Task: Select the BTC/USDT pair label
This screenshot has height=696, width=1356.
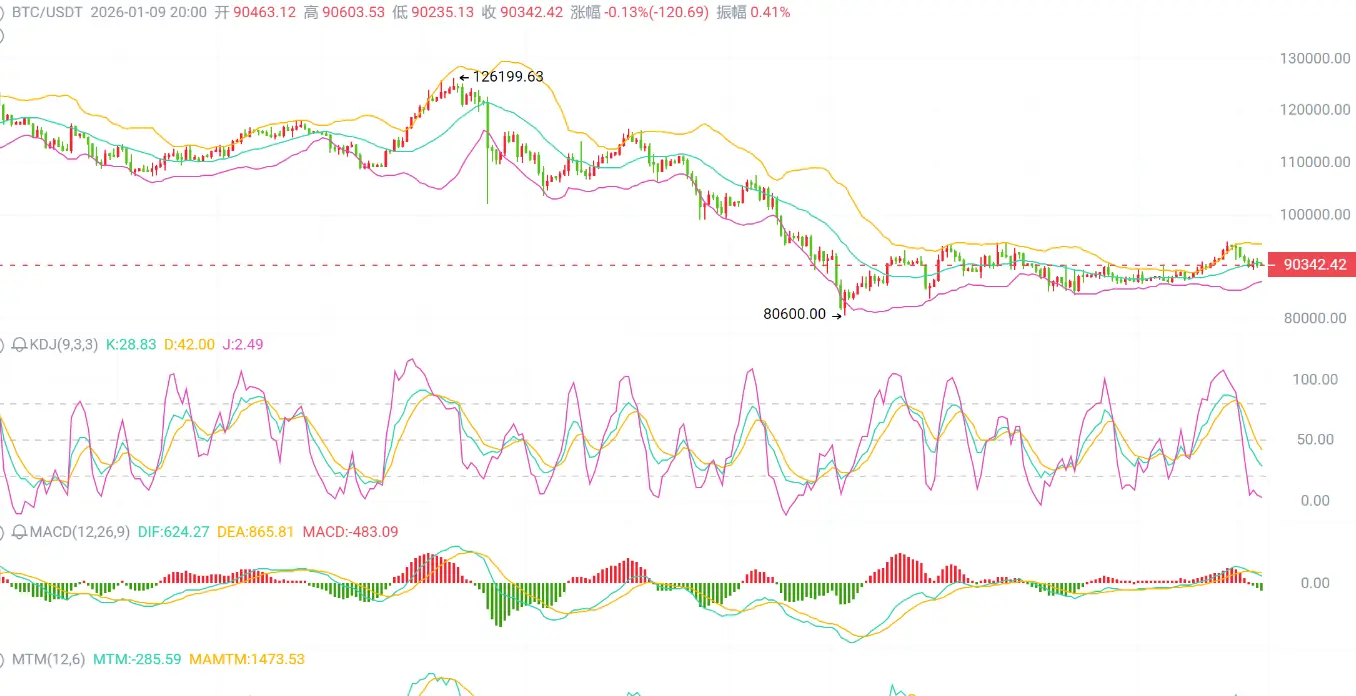Action: pos(45,13)
